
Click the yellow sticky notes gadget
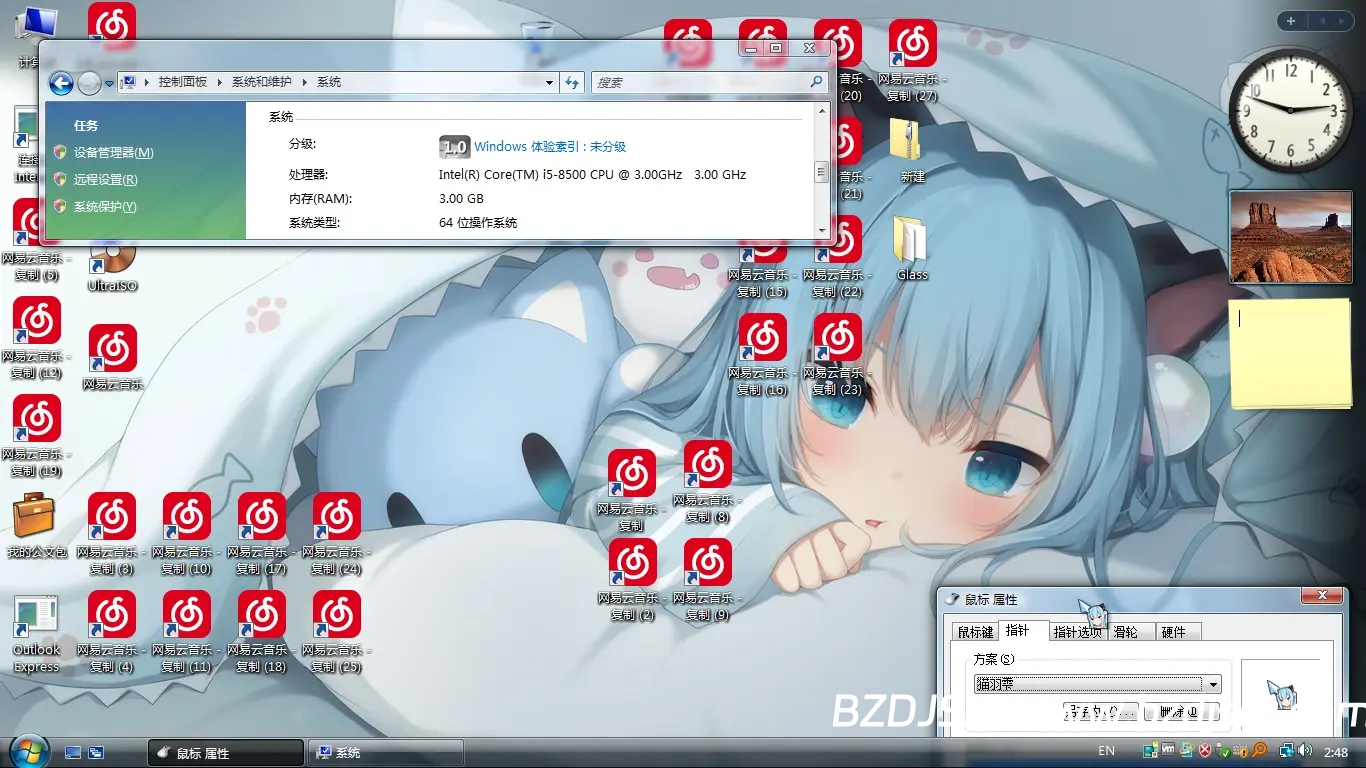[1290, 353]
